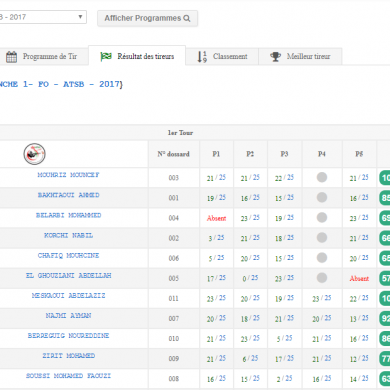The width and height of the screenshot is (390, 390).
Task: Open shooter BELARBI MOHAMMED link
Action: point(68,215)
